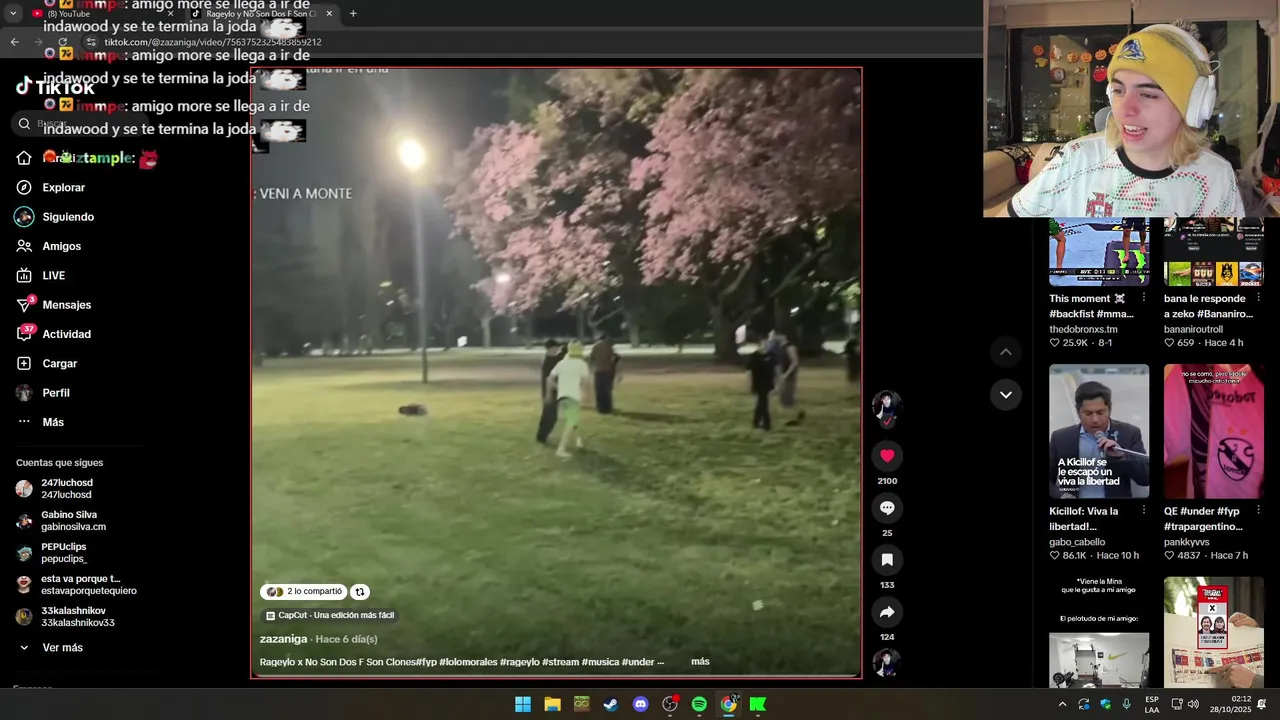Open gabo_cabello author link
This screenshot has width=1280, height=720.
[x=1077, y=542]
